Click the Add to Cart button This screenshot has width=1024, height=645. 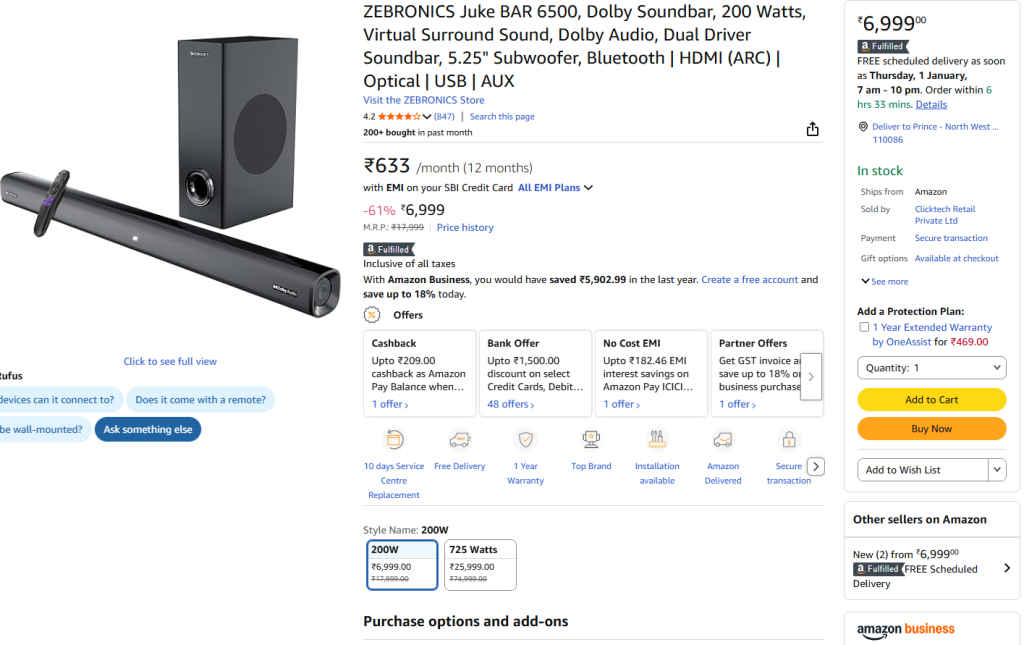pyautogui.click(x=931, y=399)
